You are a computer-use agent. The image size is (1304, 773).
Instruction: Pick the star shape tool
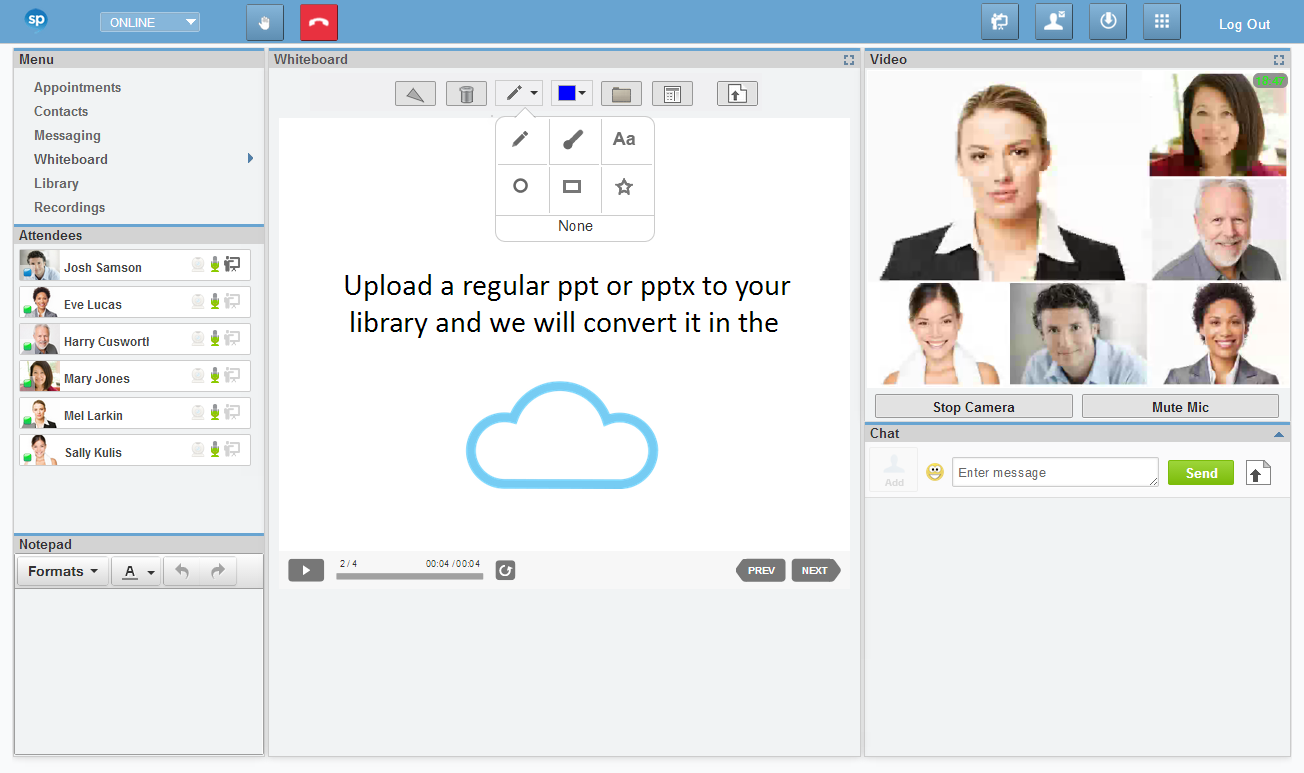pyautogui.click(x=625, y=187)
